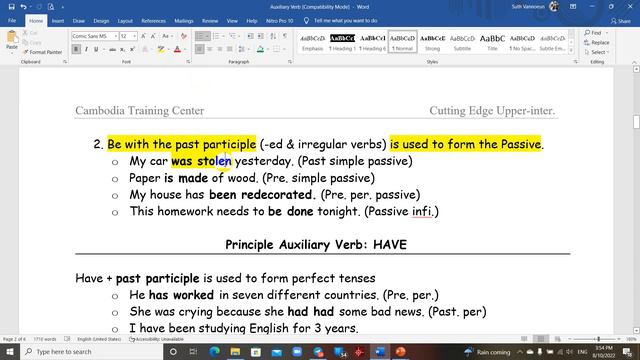Click the Share button

pyautogui.click(x=620, y=21)
